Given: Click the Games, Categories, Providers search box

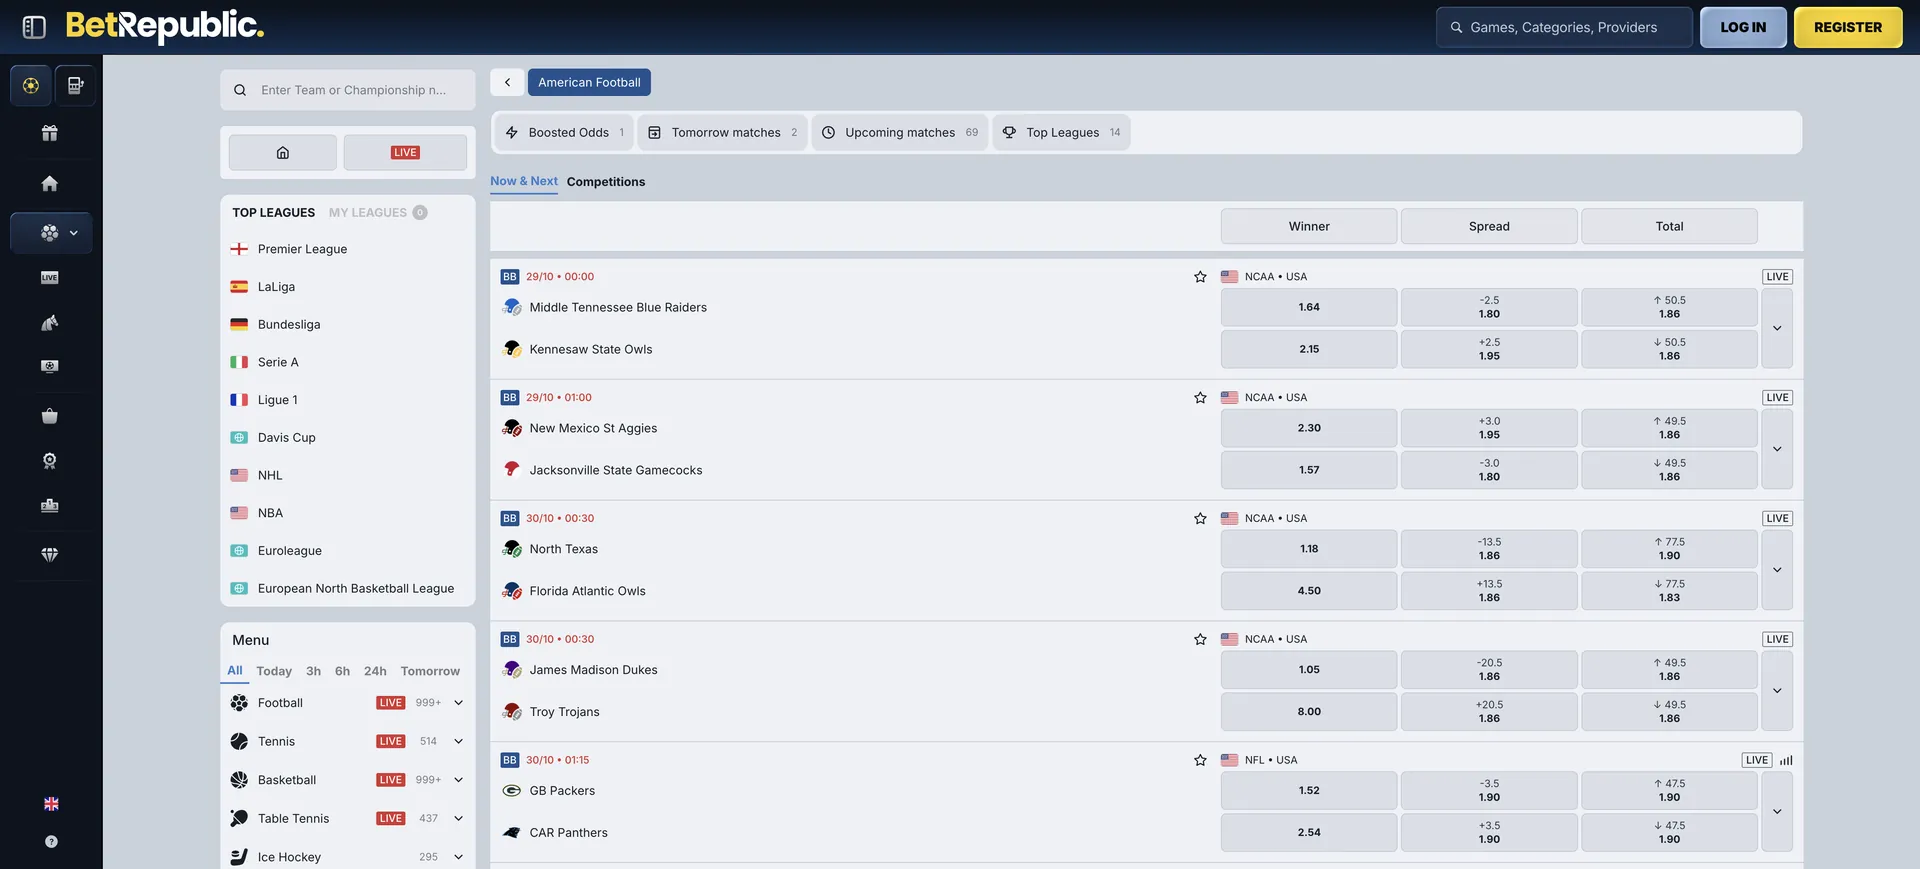Looking at the screenshot, I should [1564, 28].
